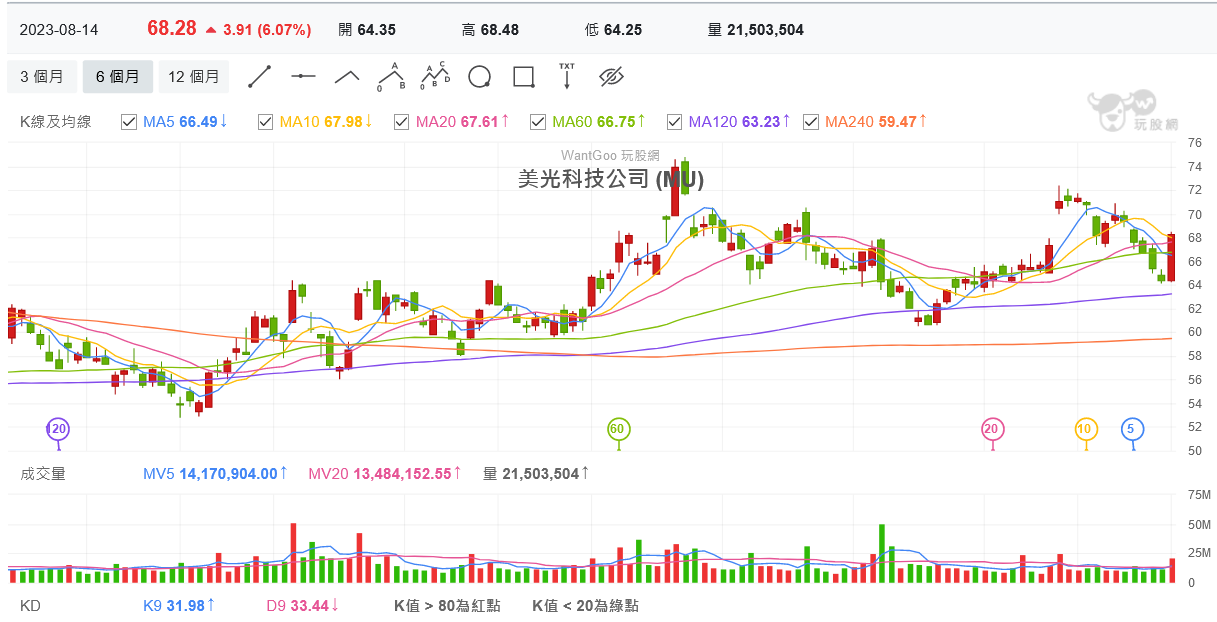
Task: Click the MA20 value 67.61
Action: [479, 122]
